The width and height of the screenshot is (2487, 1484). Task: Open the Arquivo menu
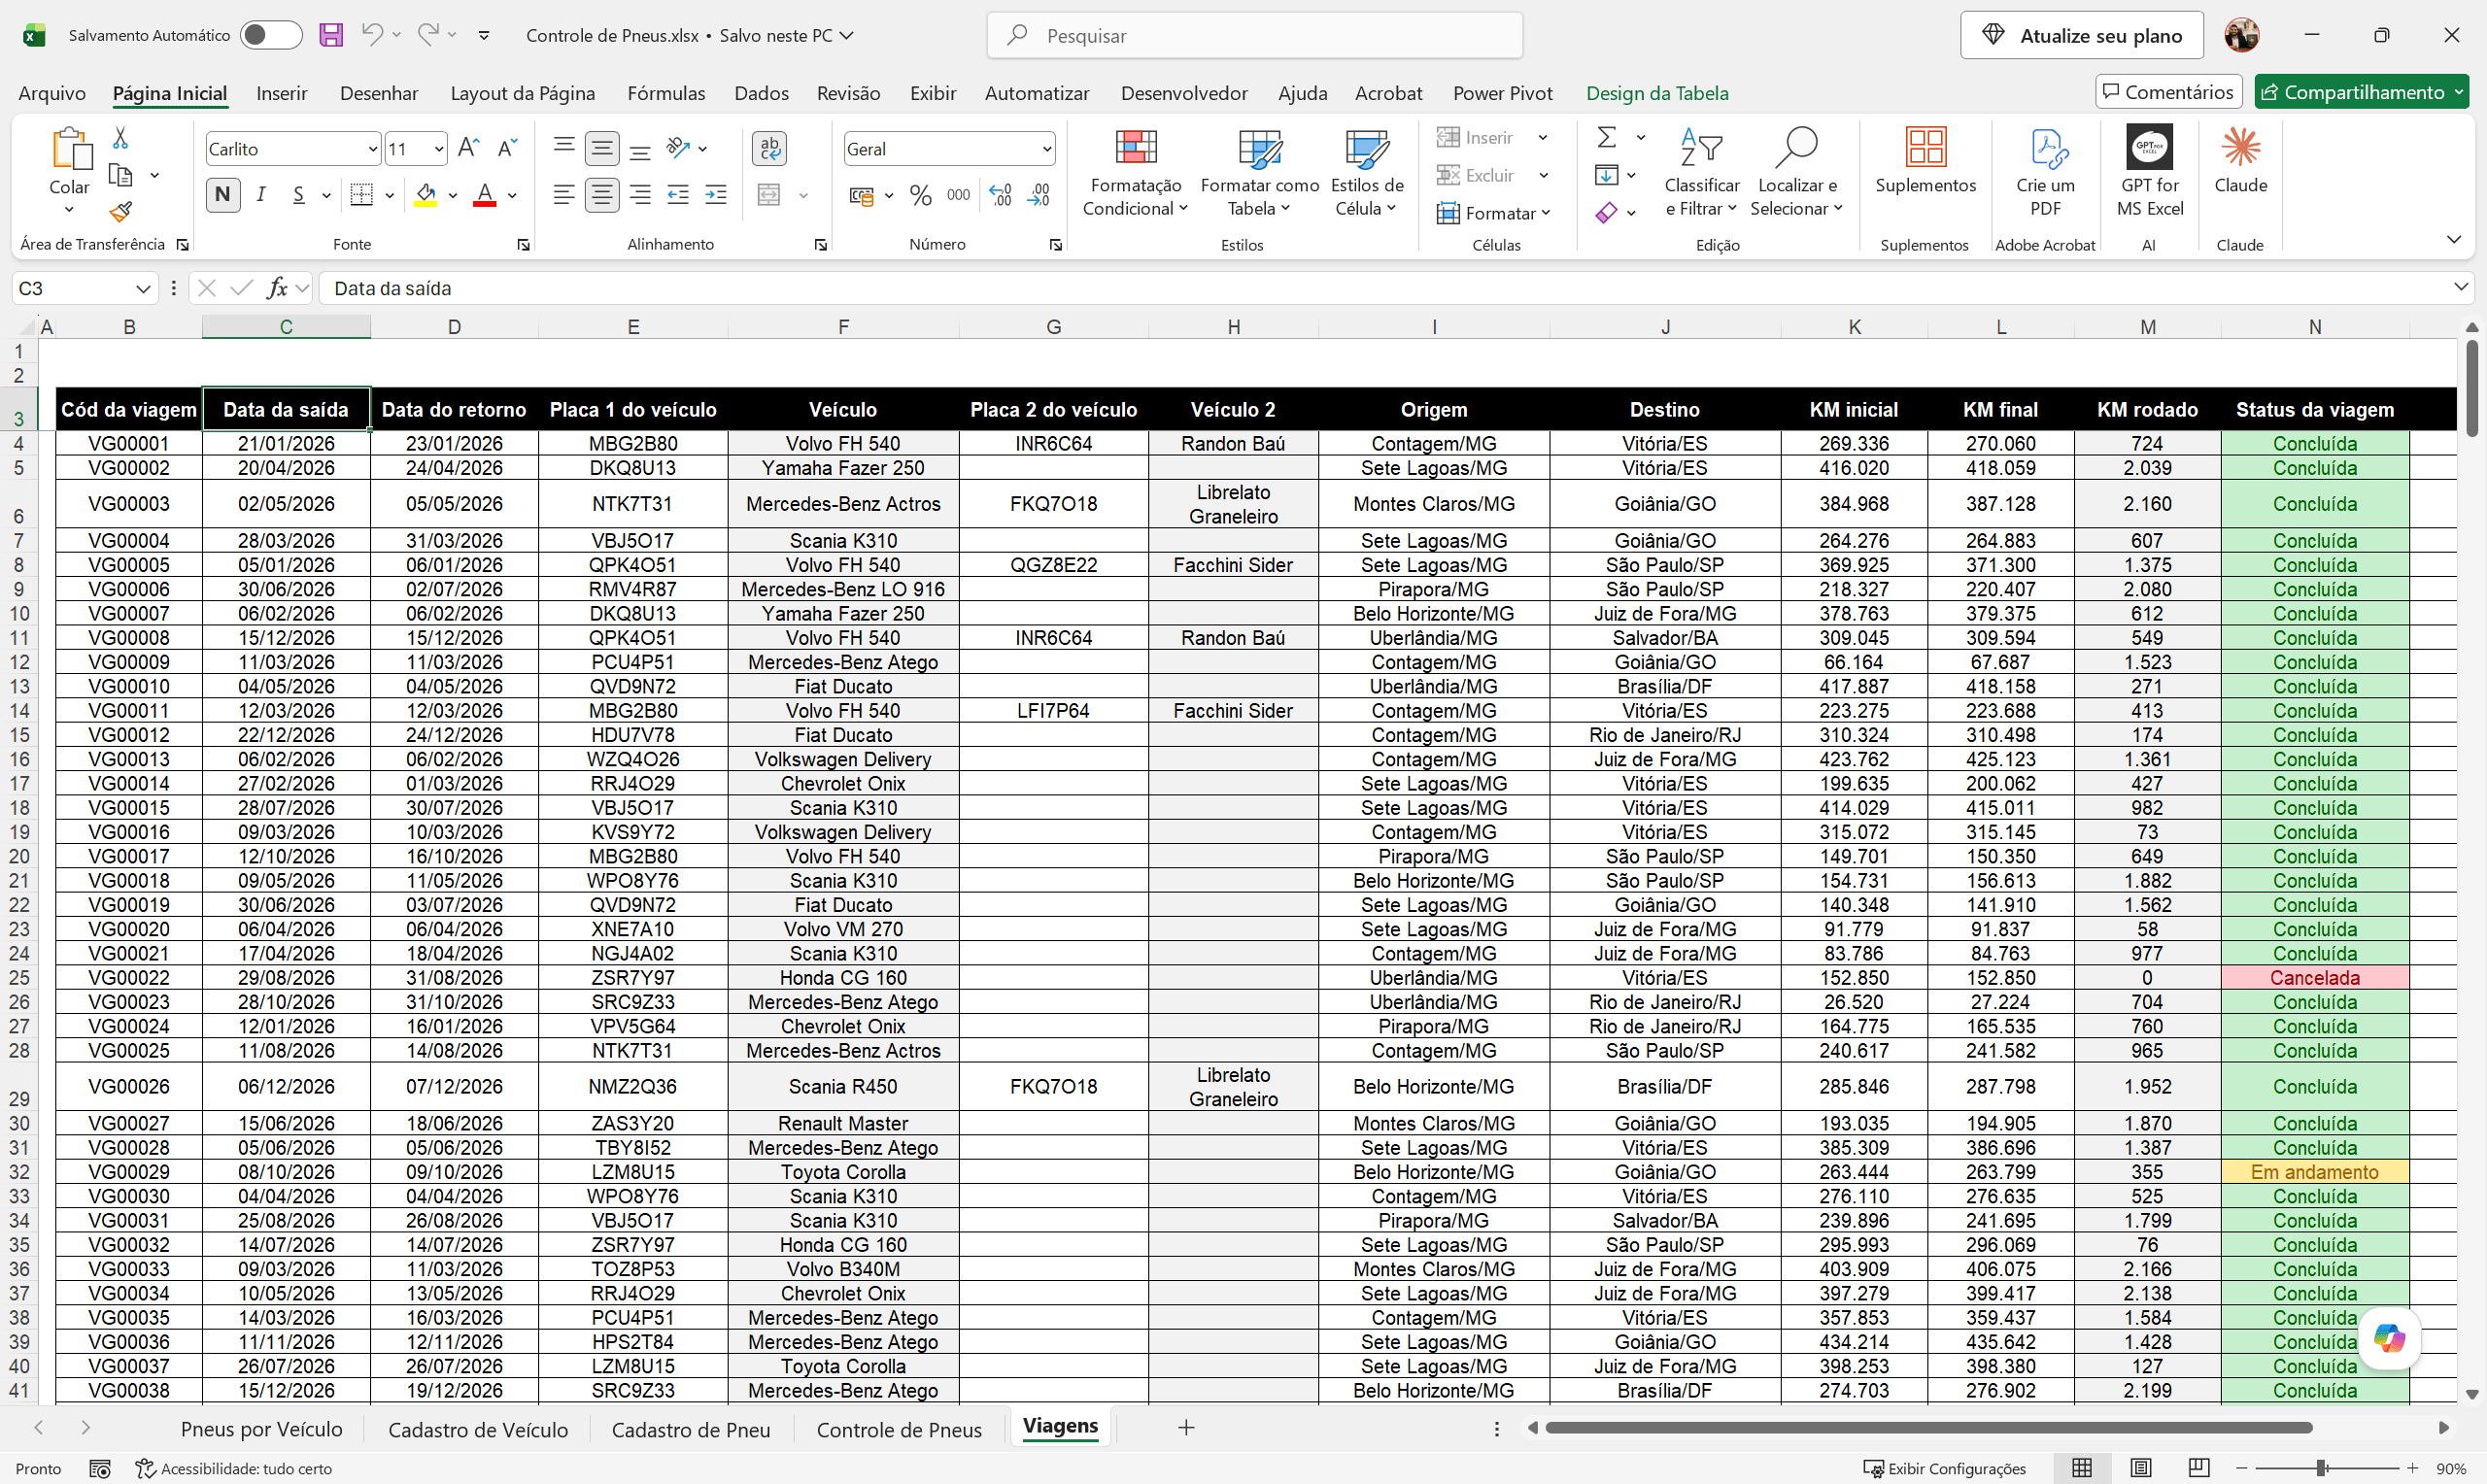[52, 93]
